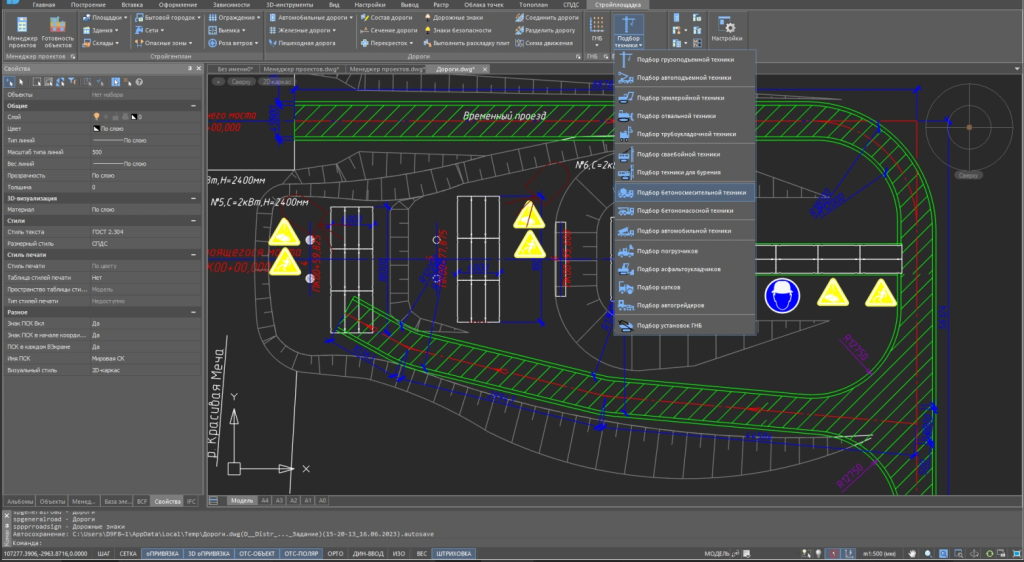1024x562 pixels.
Task: Disable ШТРИХОВКА in status bar
Action: 453,552
